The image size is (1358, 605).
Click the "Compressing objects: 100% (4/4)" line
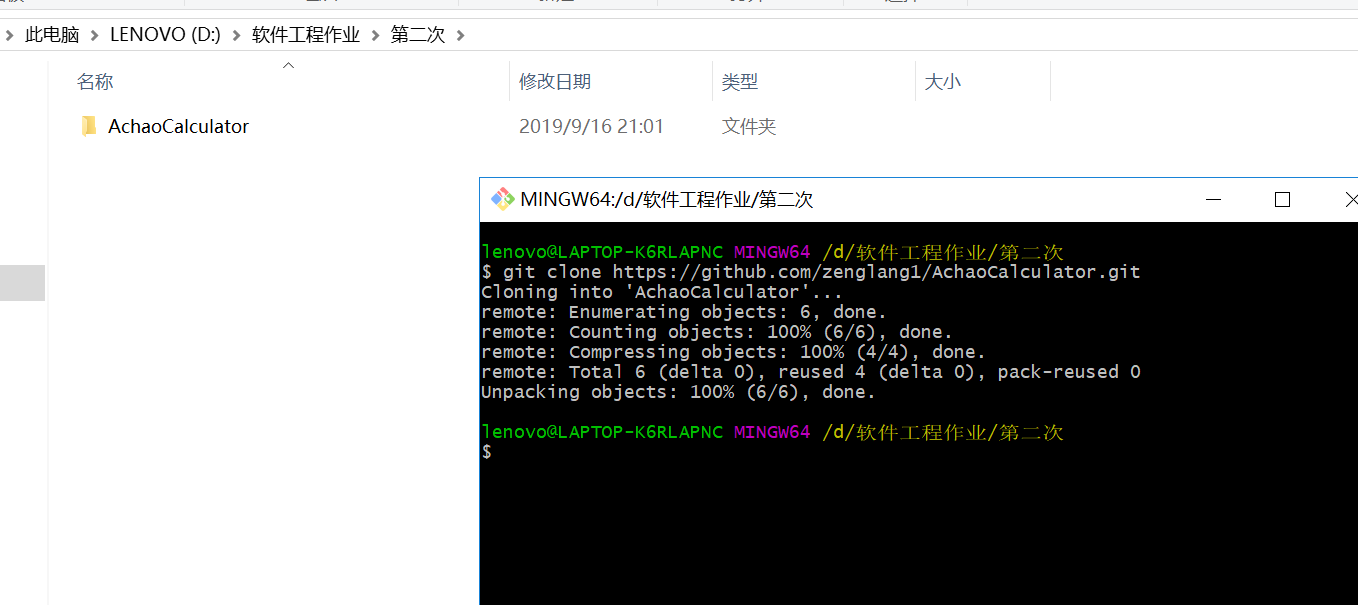[733, 352]
